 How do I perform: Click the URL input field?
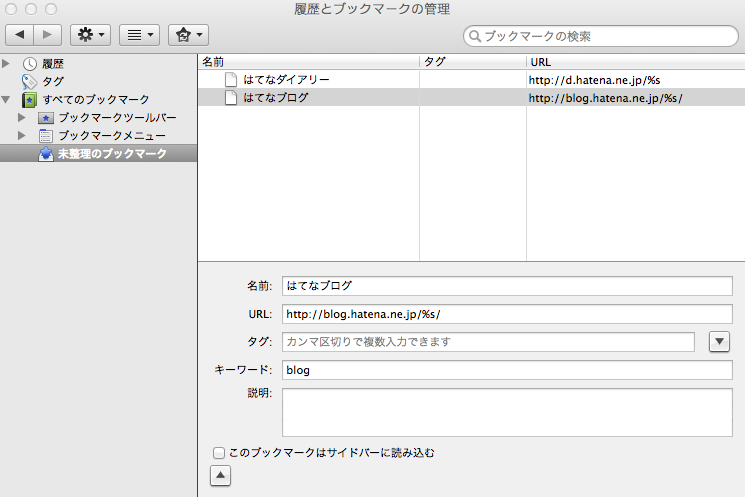click(507, 314)
